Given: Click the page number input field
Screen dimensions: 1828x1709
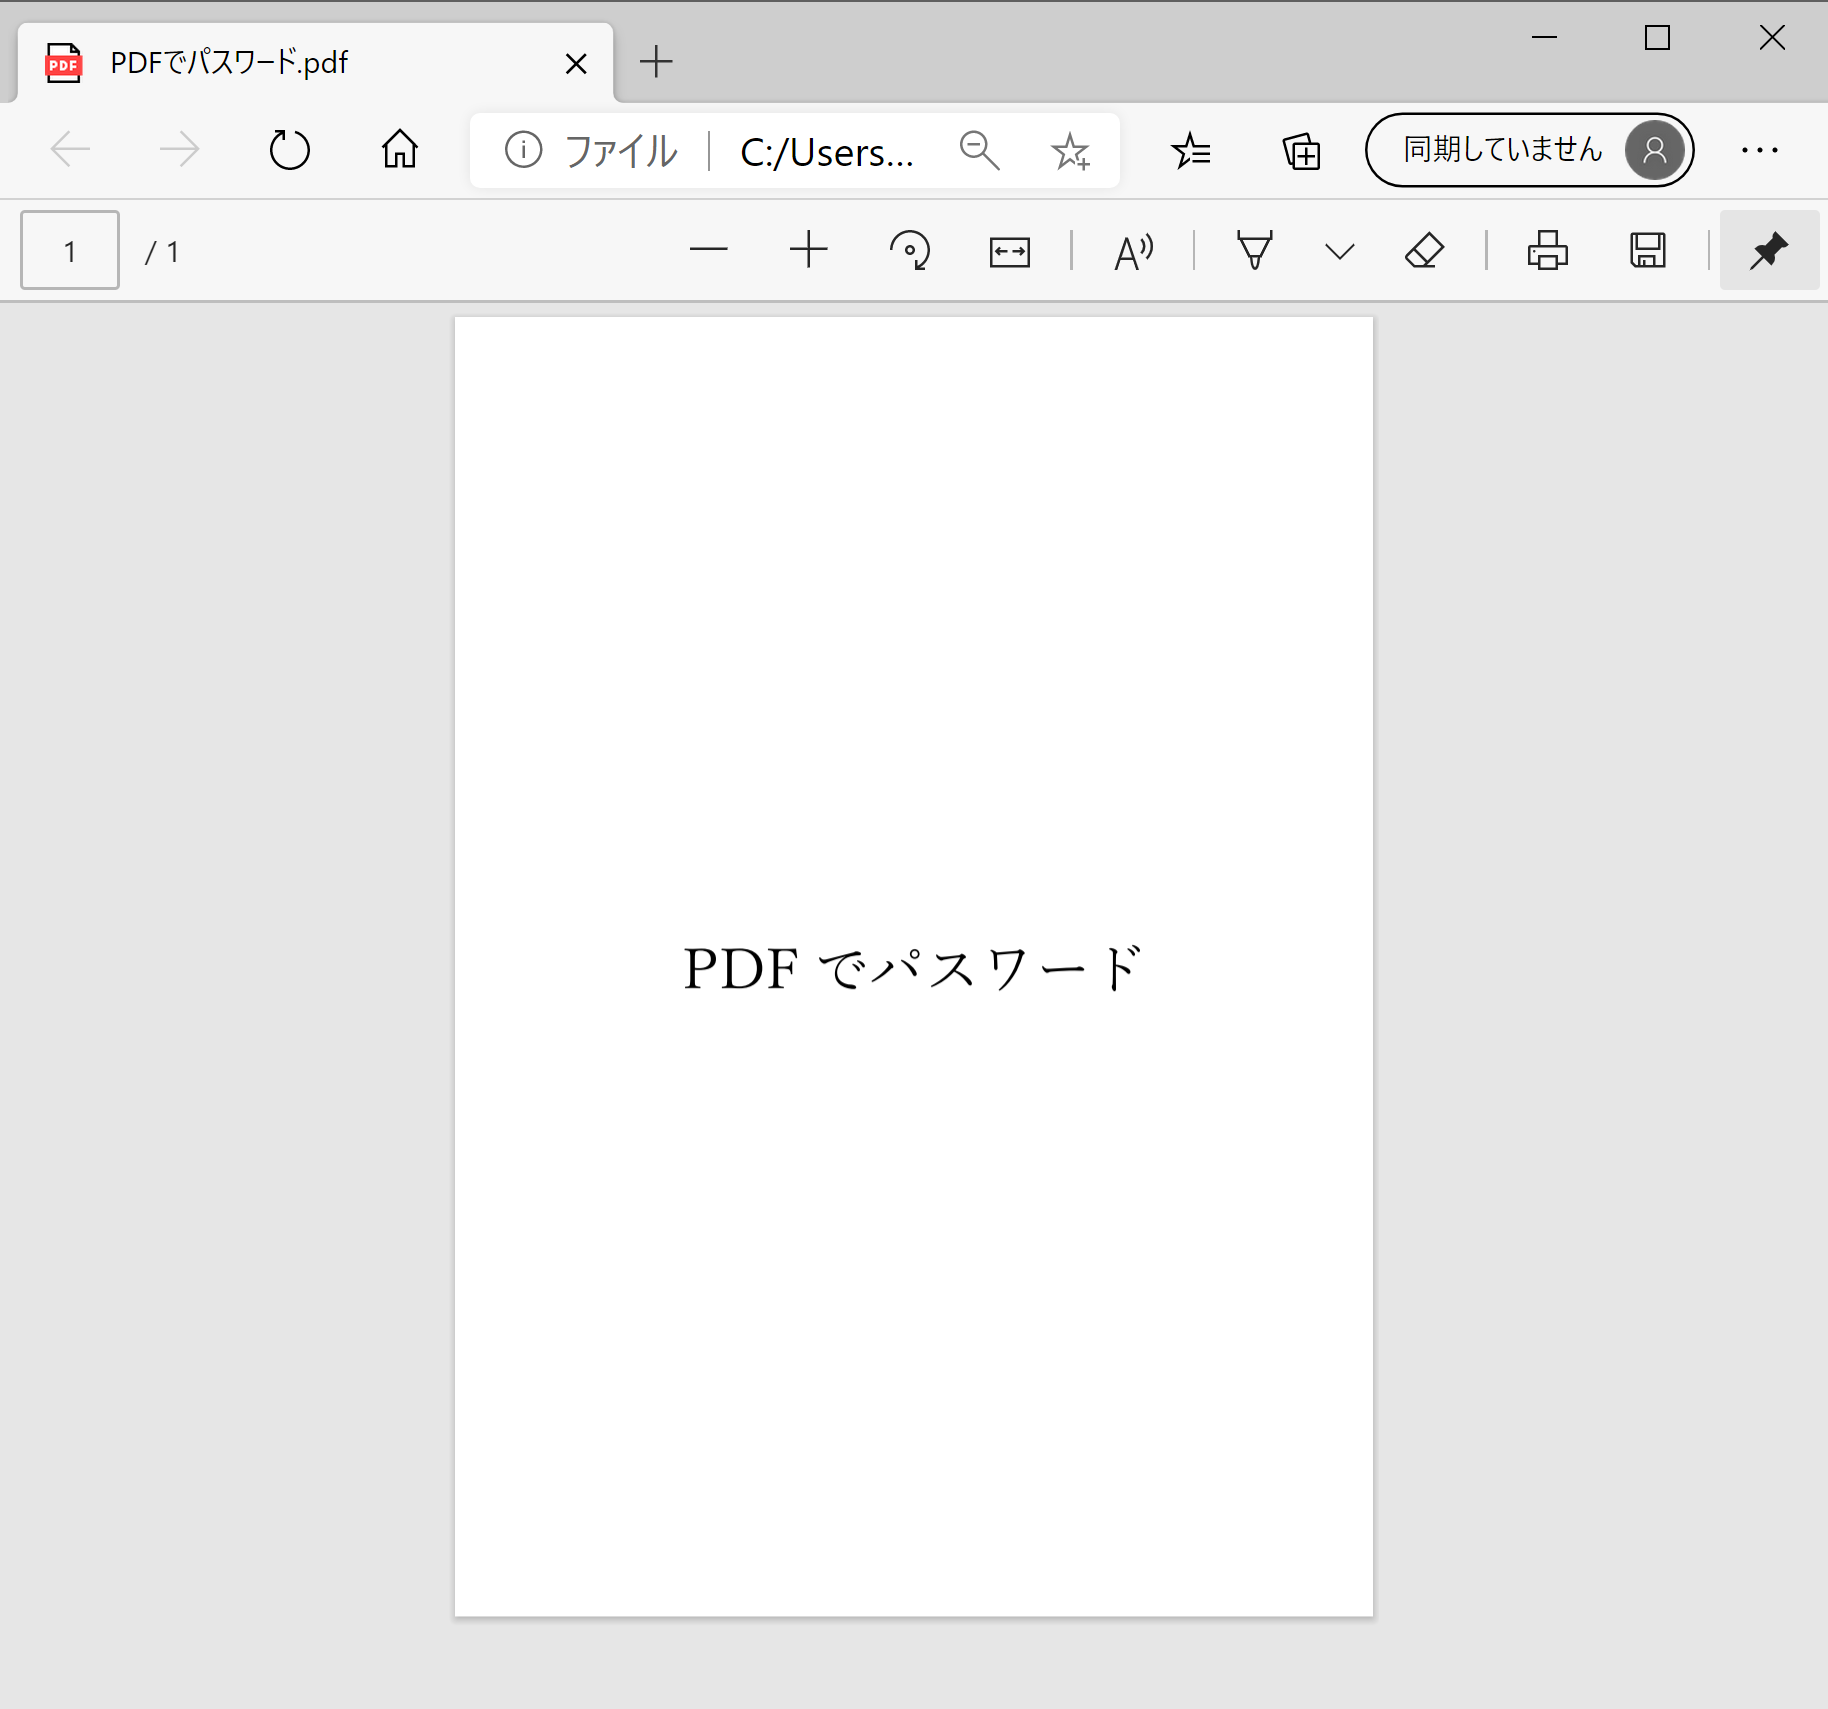Looking at the screenshot, I should click(69, 251).
